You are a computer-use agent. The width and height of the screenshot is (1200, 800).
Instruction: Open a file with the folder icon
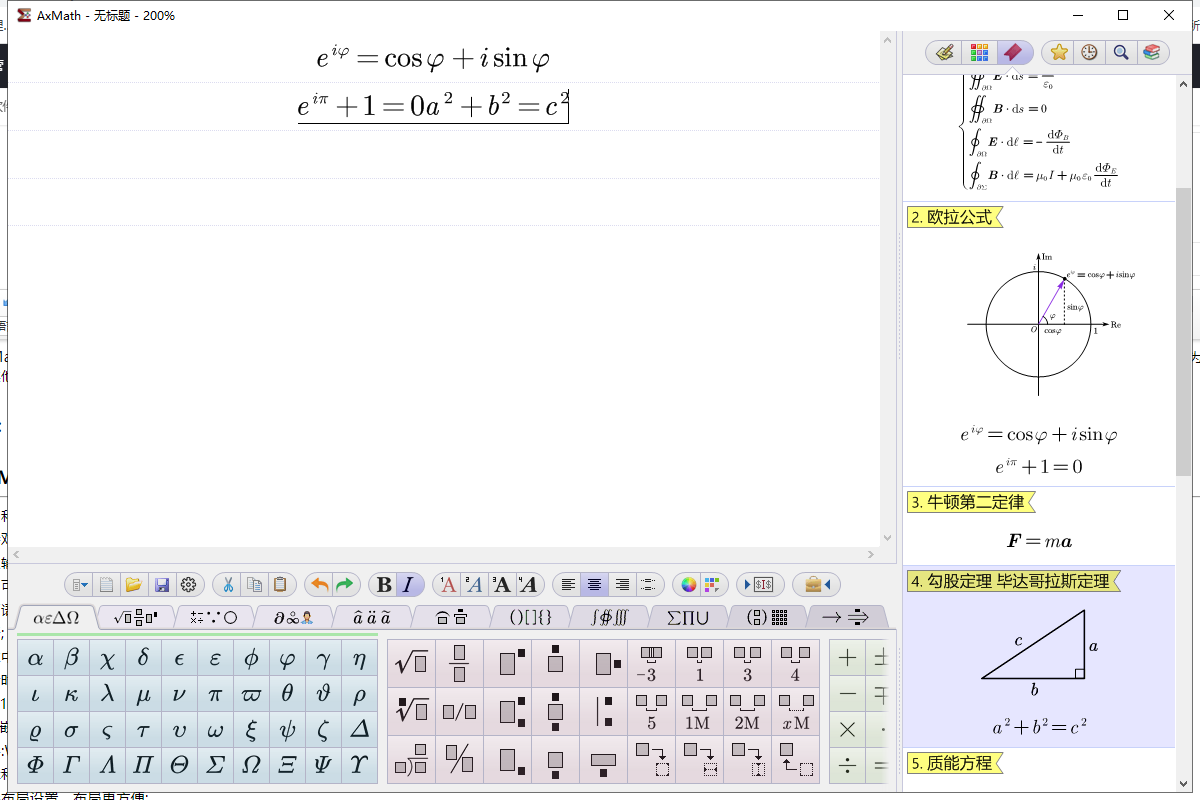click(x=133, y=584)
